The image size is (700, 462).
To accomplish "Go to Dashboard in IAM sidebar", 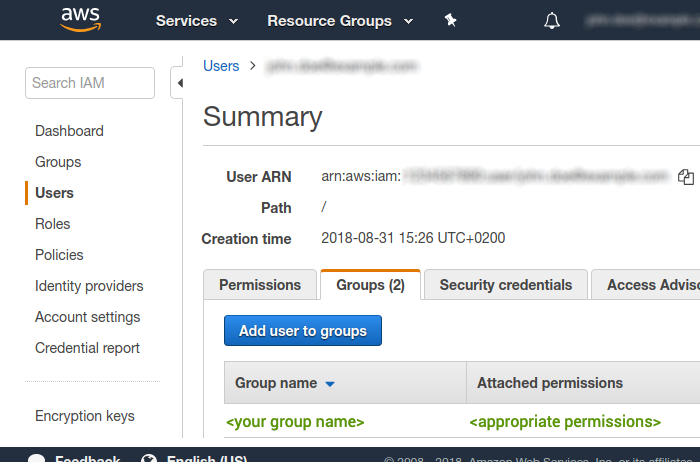I will (x=69, y=131).
